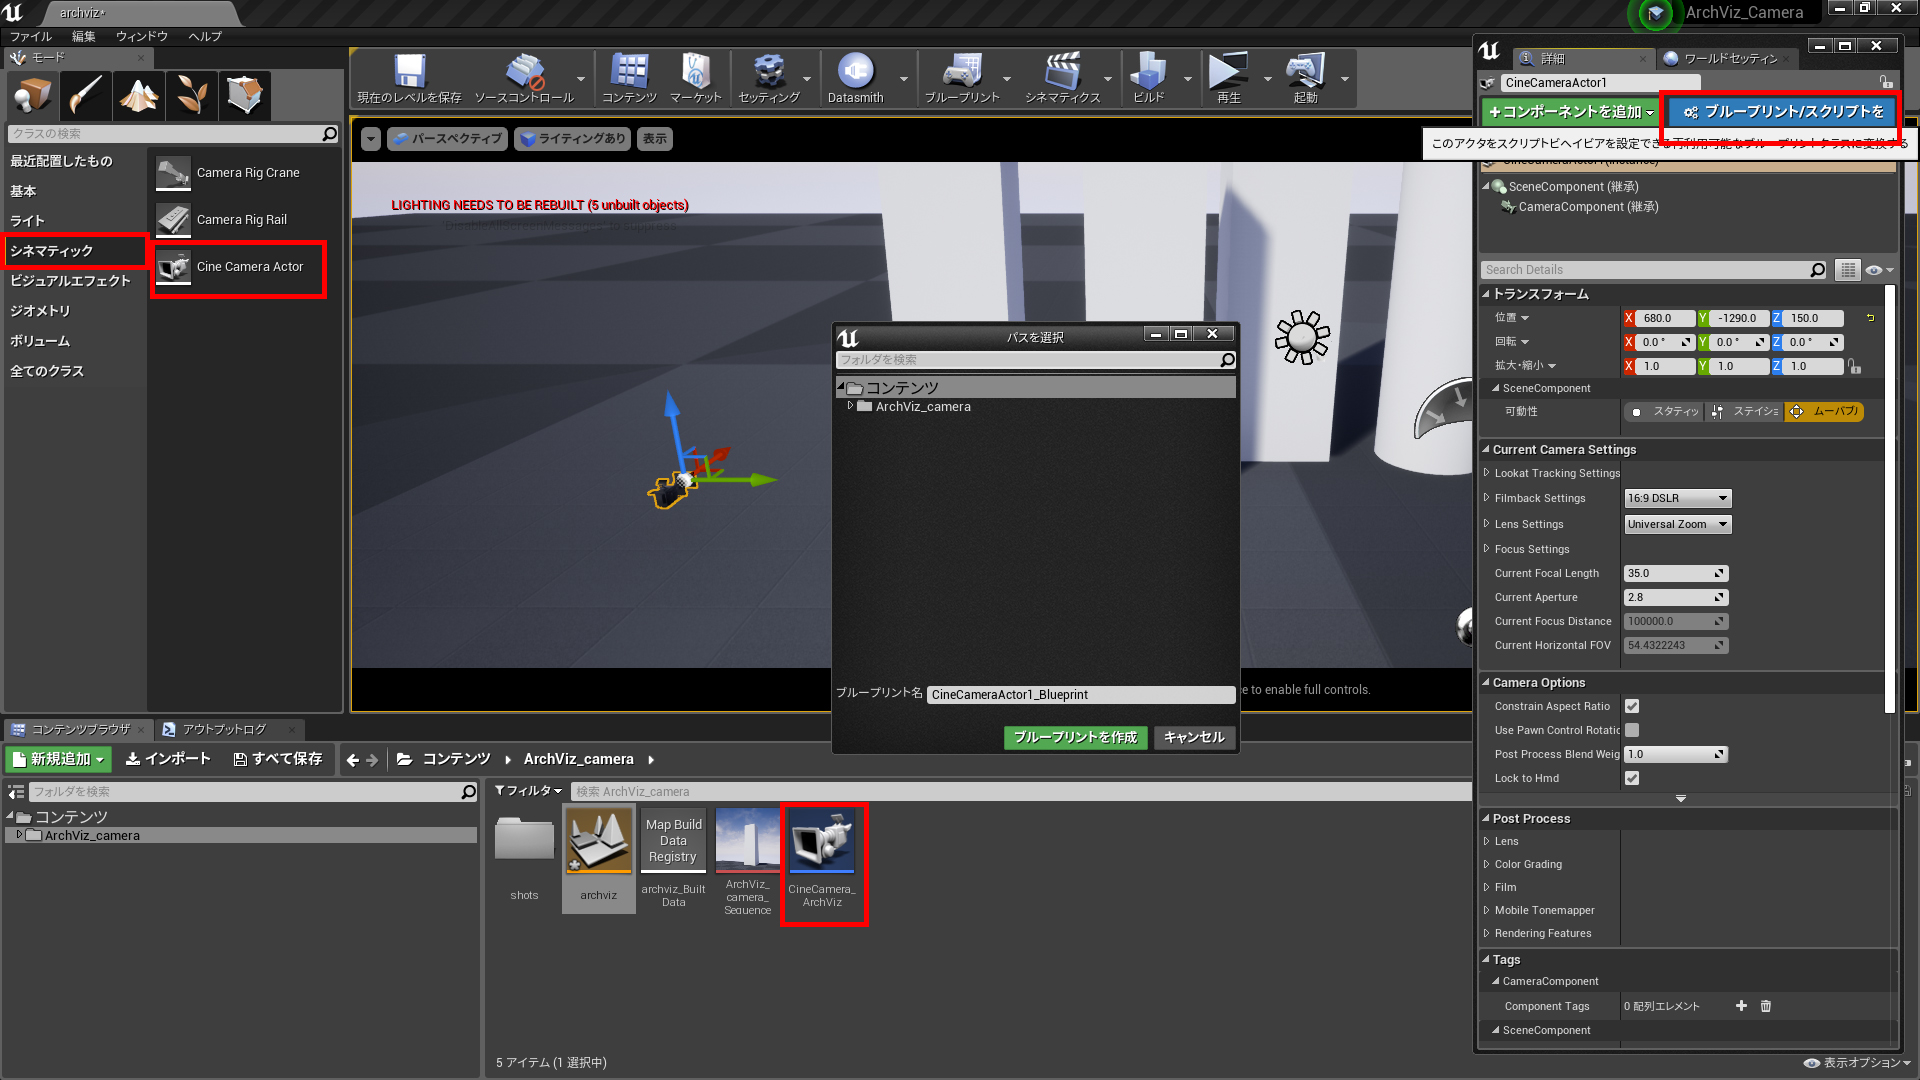
Task: Click Add Component (コンポーネントを追加) button
Action: coord(1569,112)
